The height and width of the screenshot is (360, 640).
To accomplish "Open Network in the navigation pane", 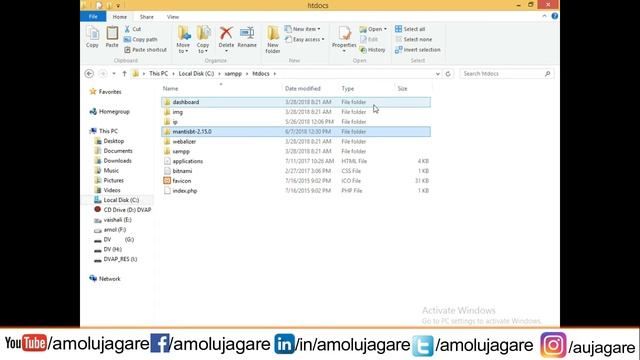I will (105, 279).
